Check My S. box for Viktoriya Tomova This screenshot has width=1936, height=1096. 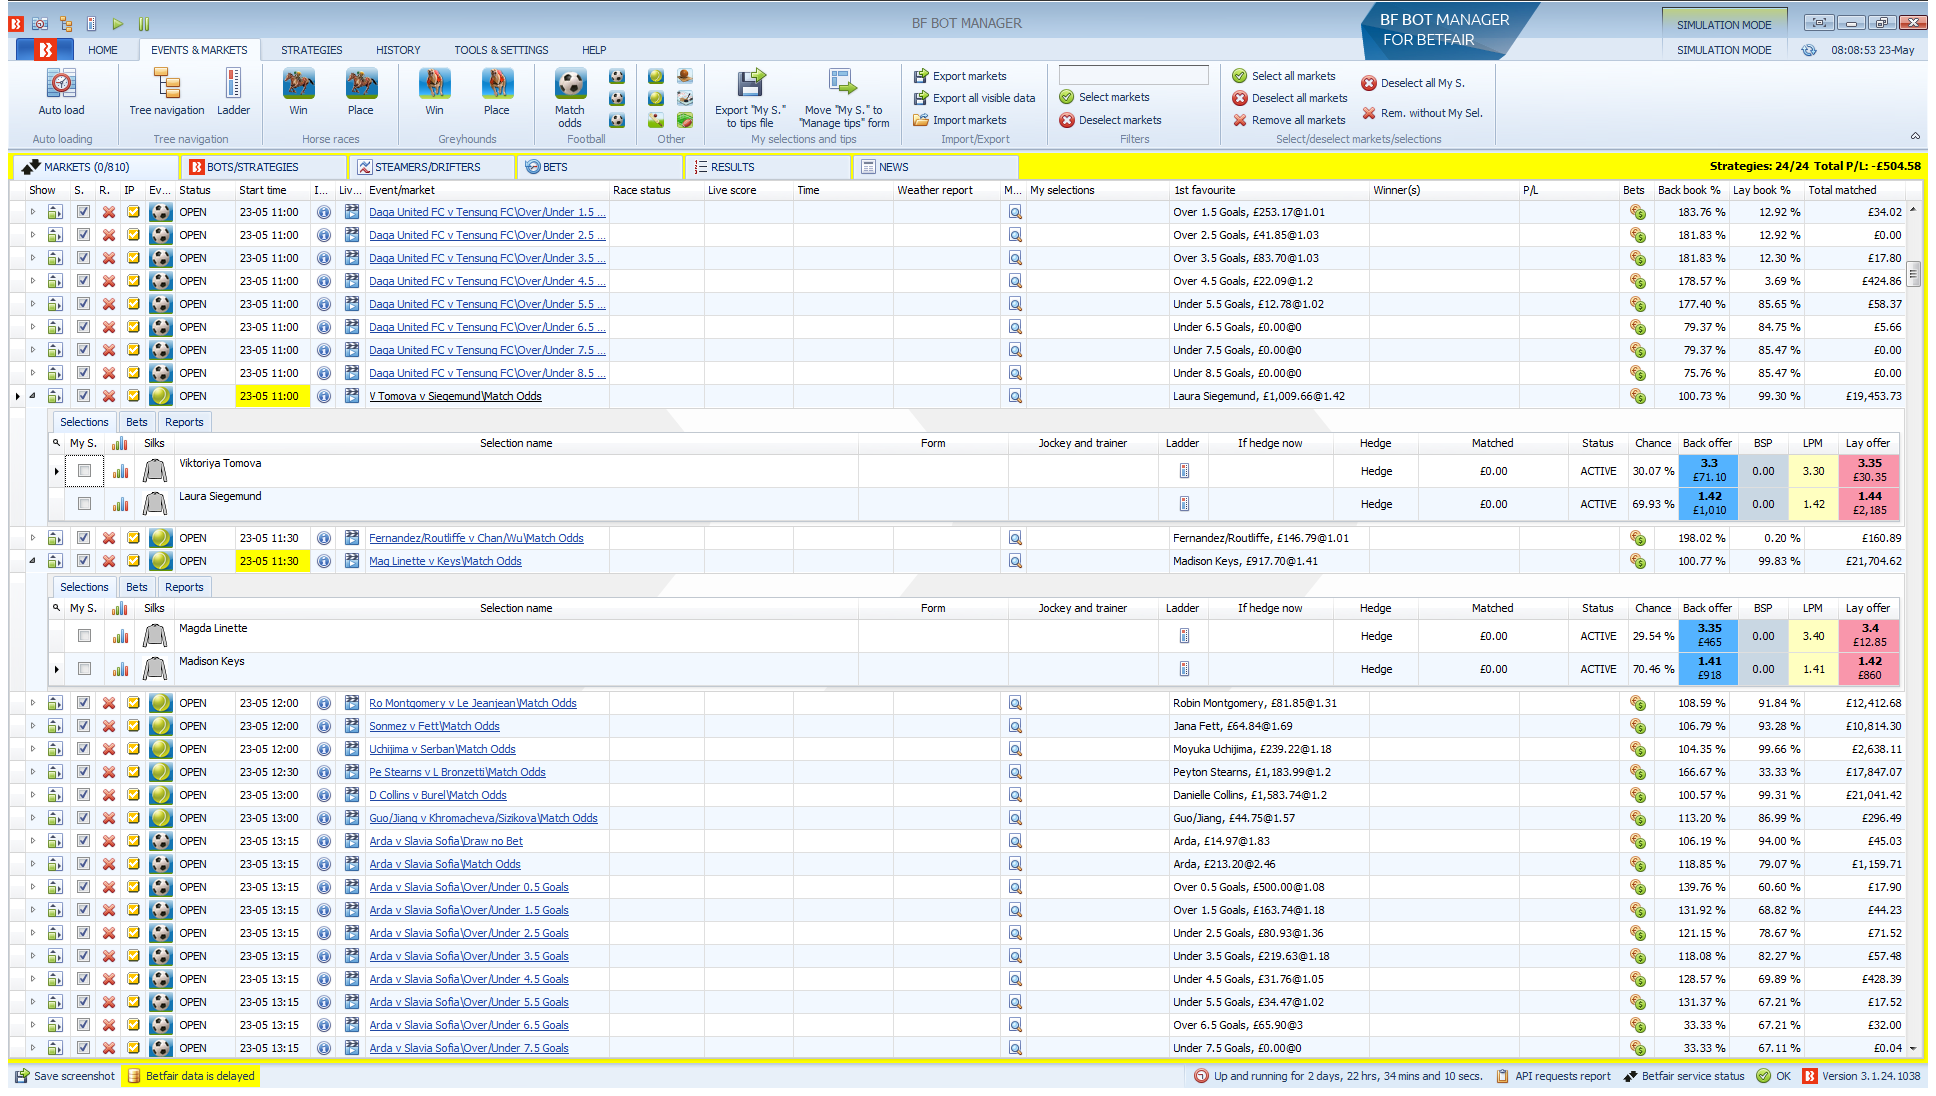coord(84,471)
